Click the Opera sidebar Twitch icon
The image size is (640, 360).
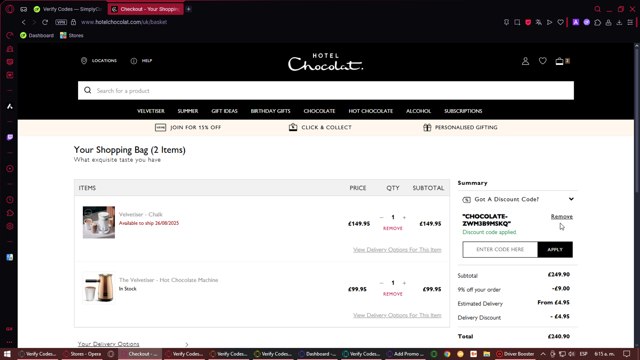click(10, 137)
